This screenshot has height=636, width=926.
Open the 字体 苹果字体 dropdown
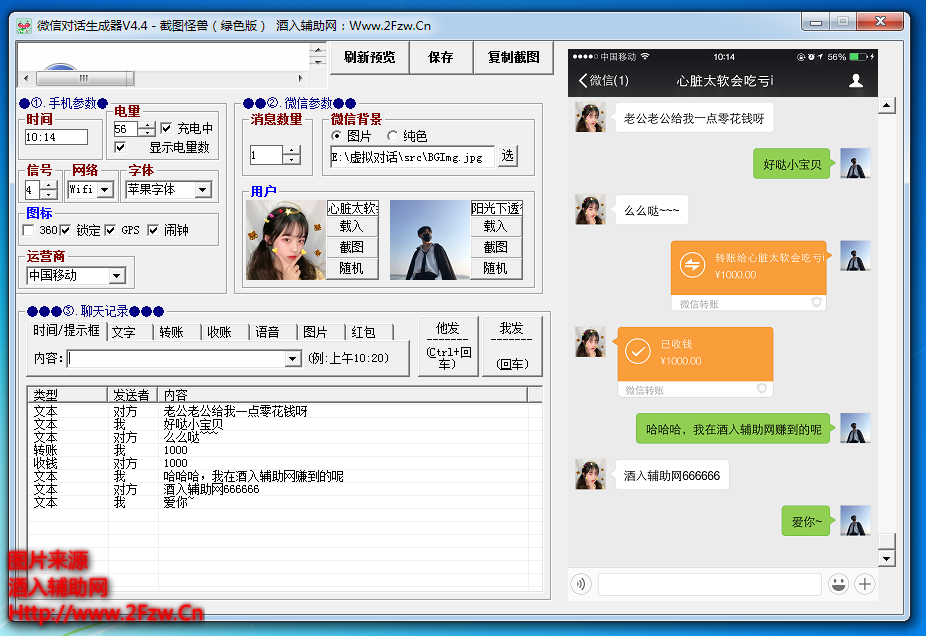pyautogui.click(x=203, y=190)
